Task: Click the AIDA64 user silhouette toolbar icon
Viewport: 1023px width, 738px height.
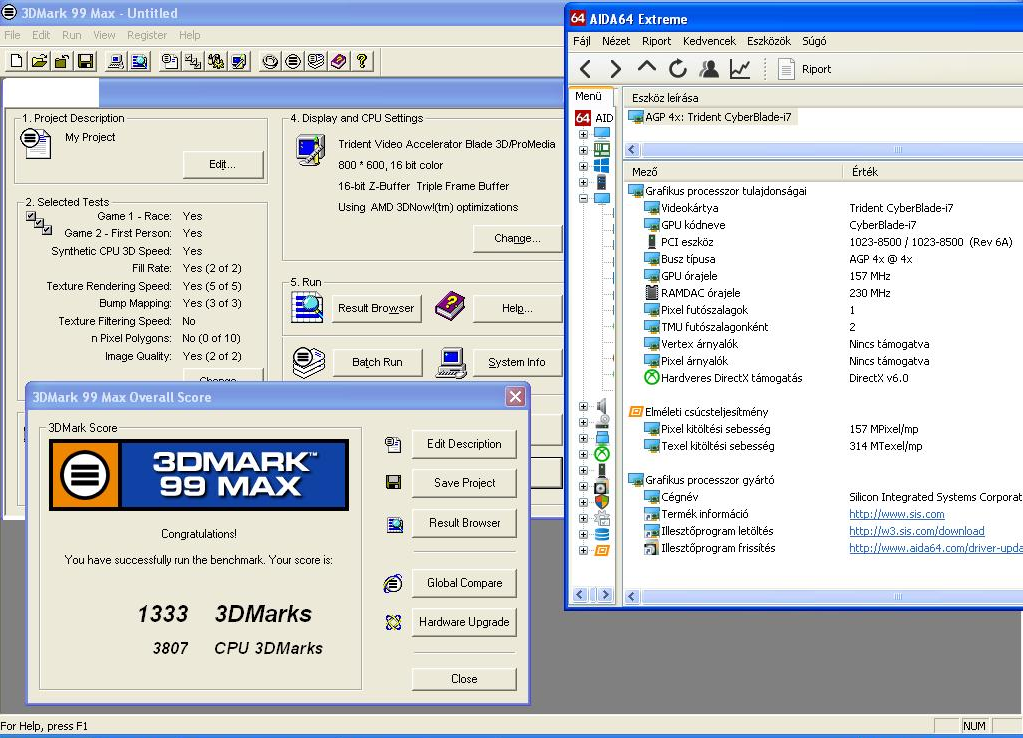Action: coord(709,69)
